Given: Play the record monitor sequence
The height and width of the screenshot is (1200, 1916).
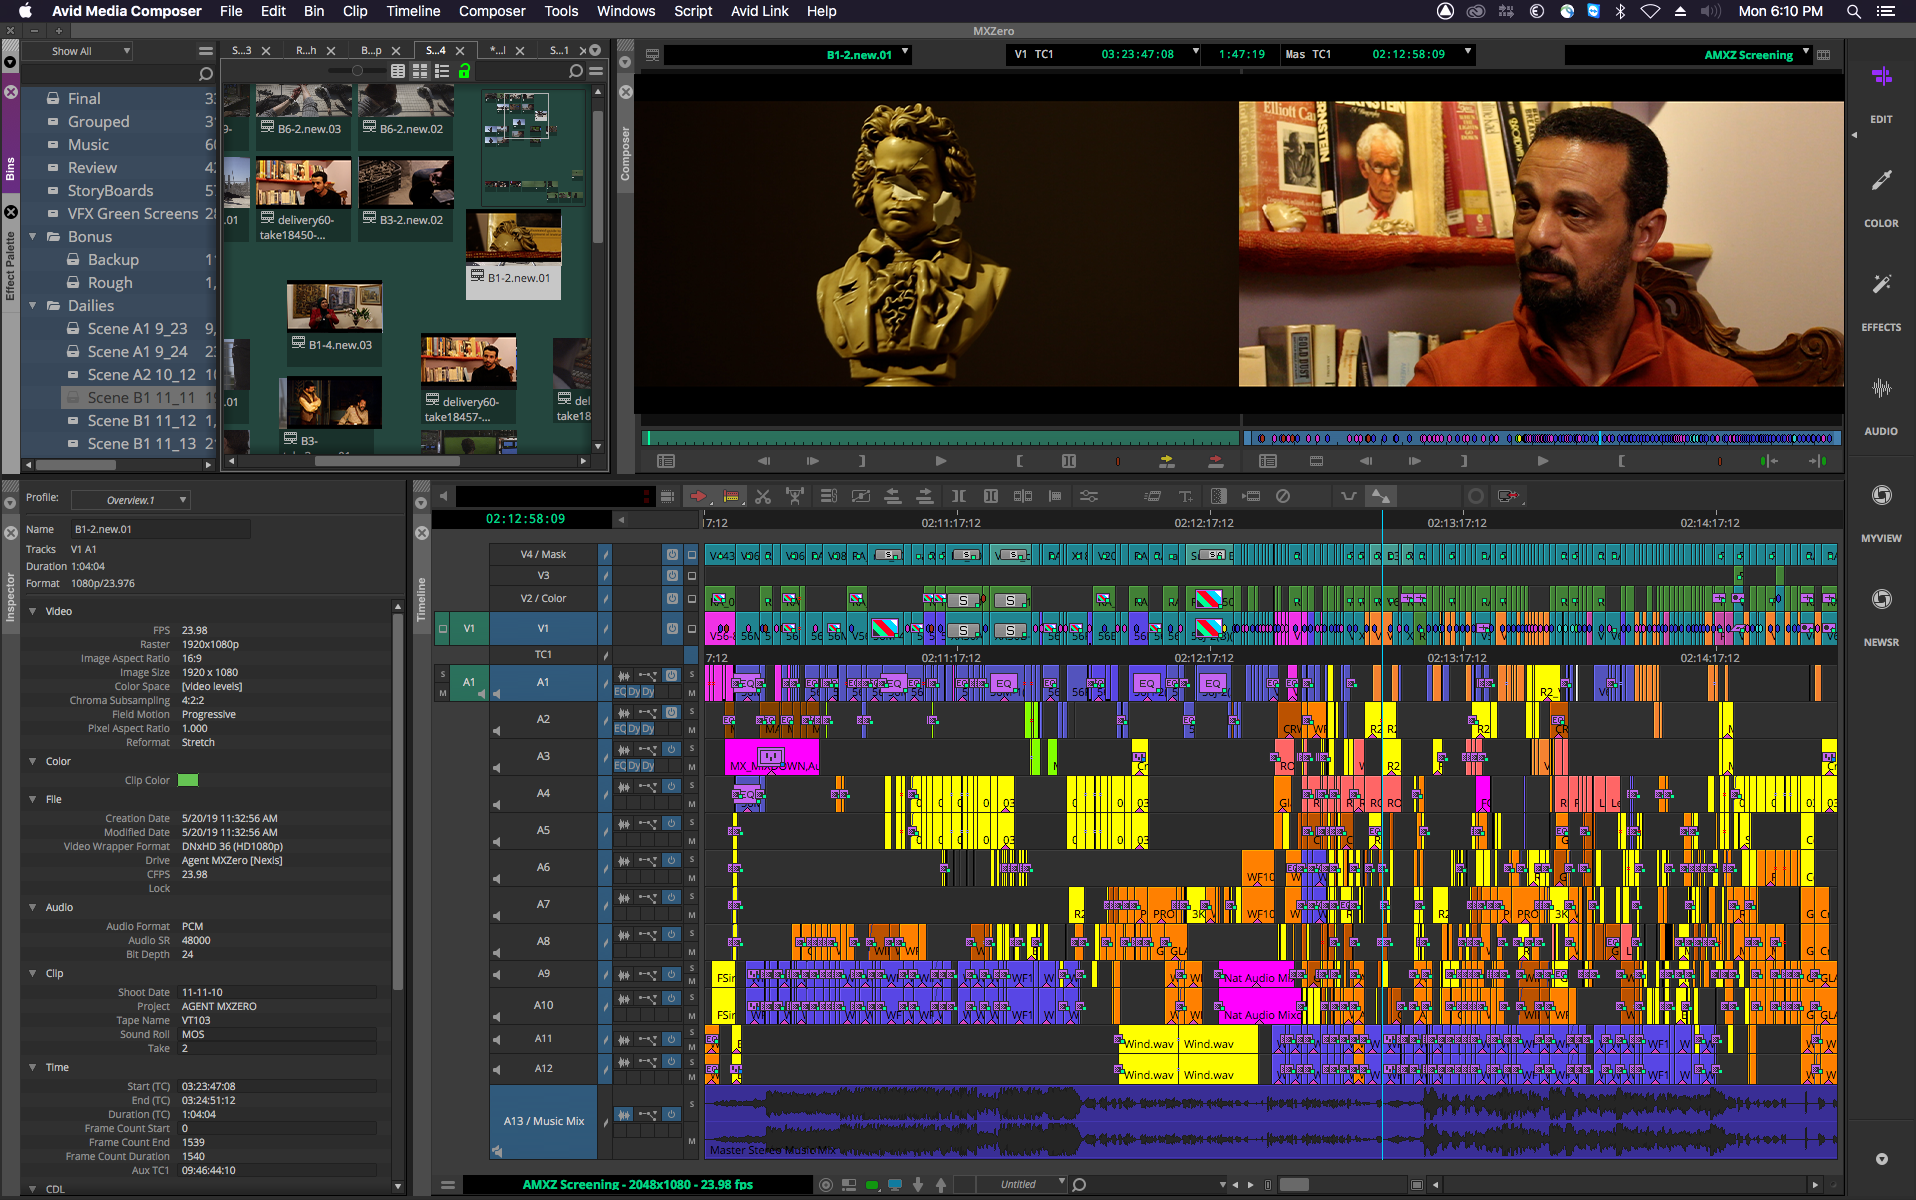Looking at the screenshot, I should click(x=1543, y=461).
